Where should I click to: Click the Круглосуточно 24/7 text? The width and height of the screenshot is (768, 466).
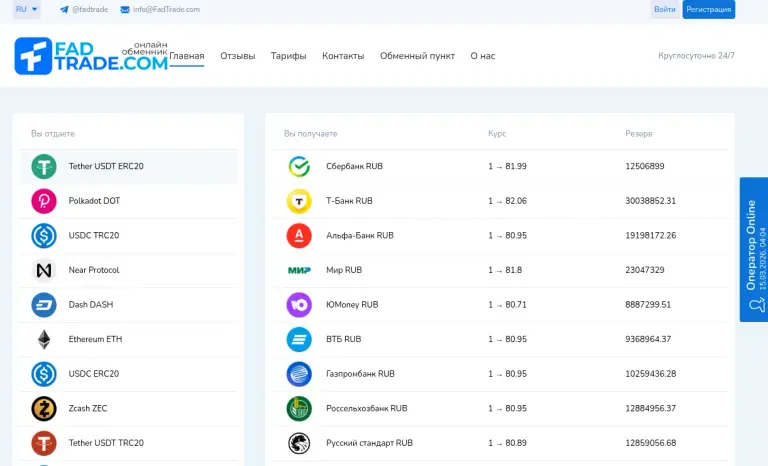click(696, 56)
